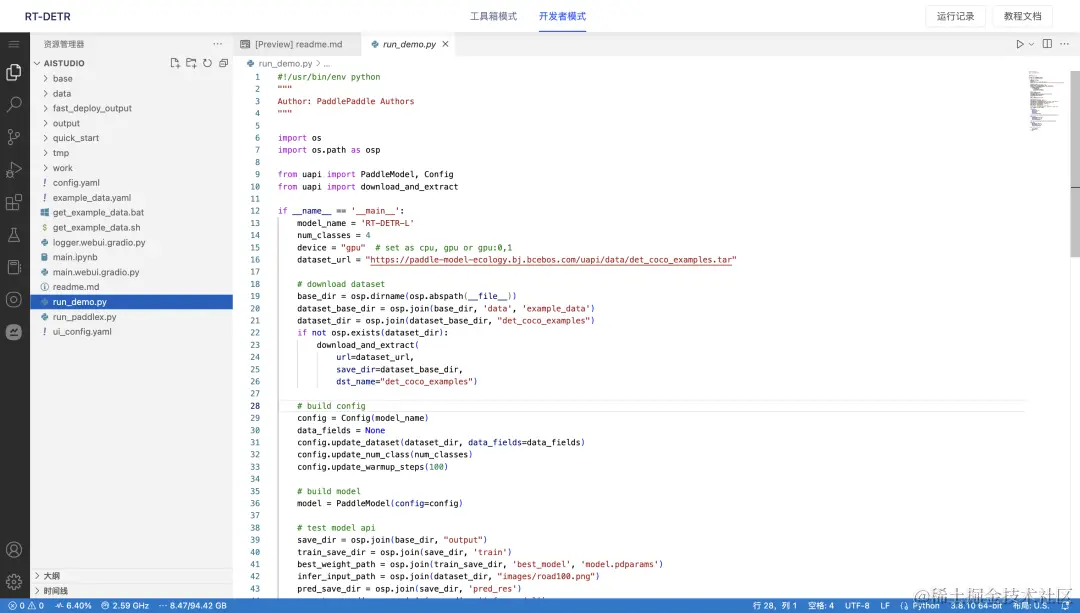The width and height of the screenshot is (1080, 613).
Task: Open the dark chart icon in activity bar
Action: 14,332
